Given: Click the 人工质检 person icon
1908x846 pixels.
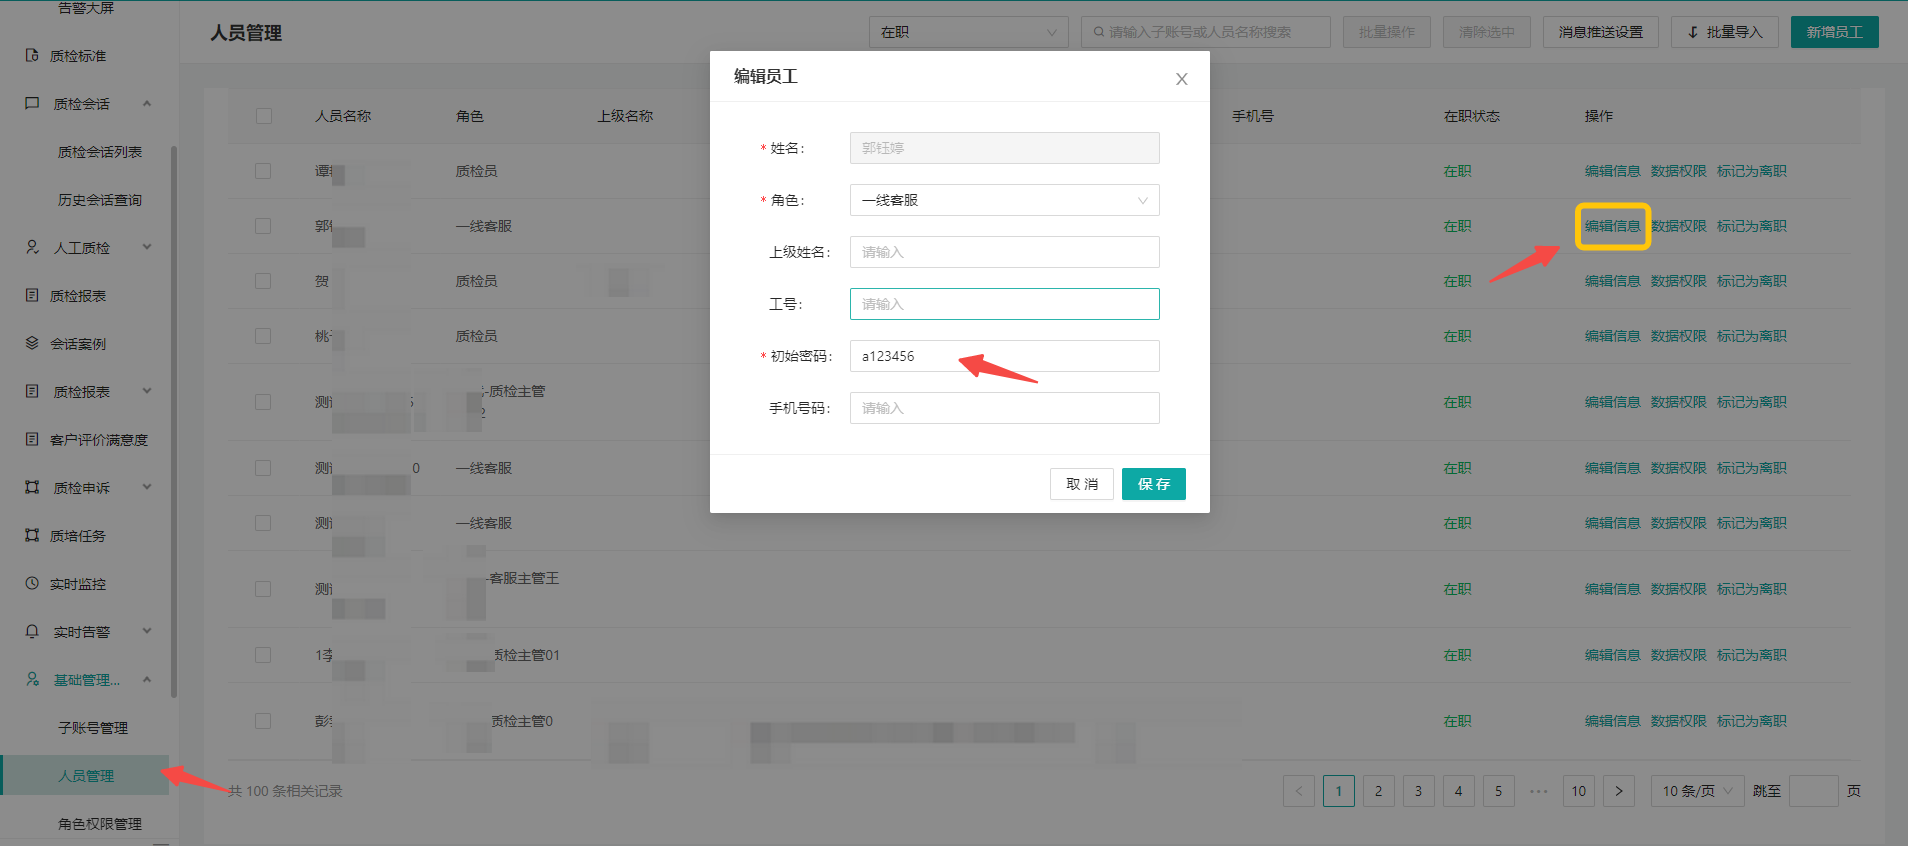Looking at the screenshot, I should (32, 247).
